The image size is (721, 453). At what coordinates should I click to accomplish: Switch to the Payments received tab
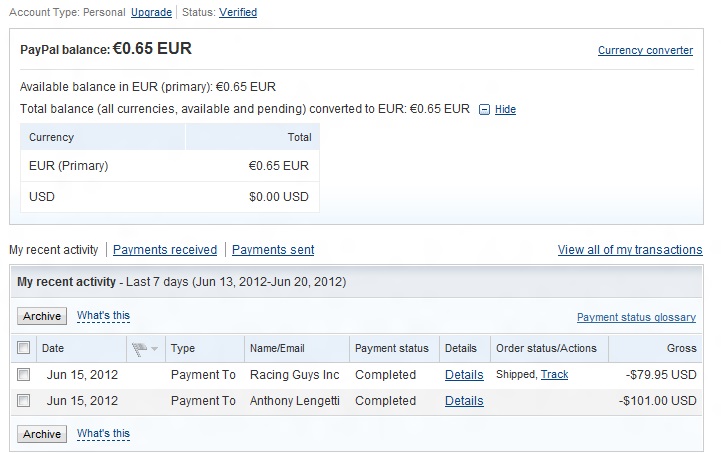coord(165,250)
